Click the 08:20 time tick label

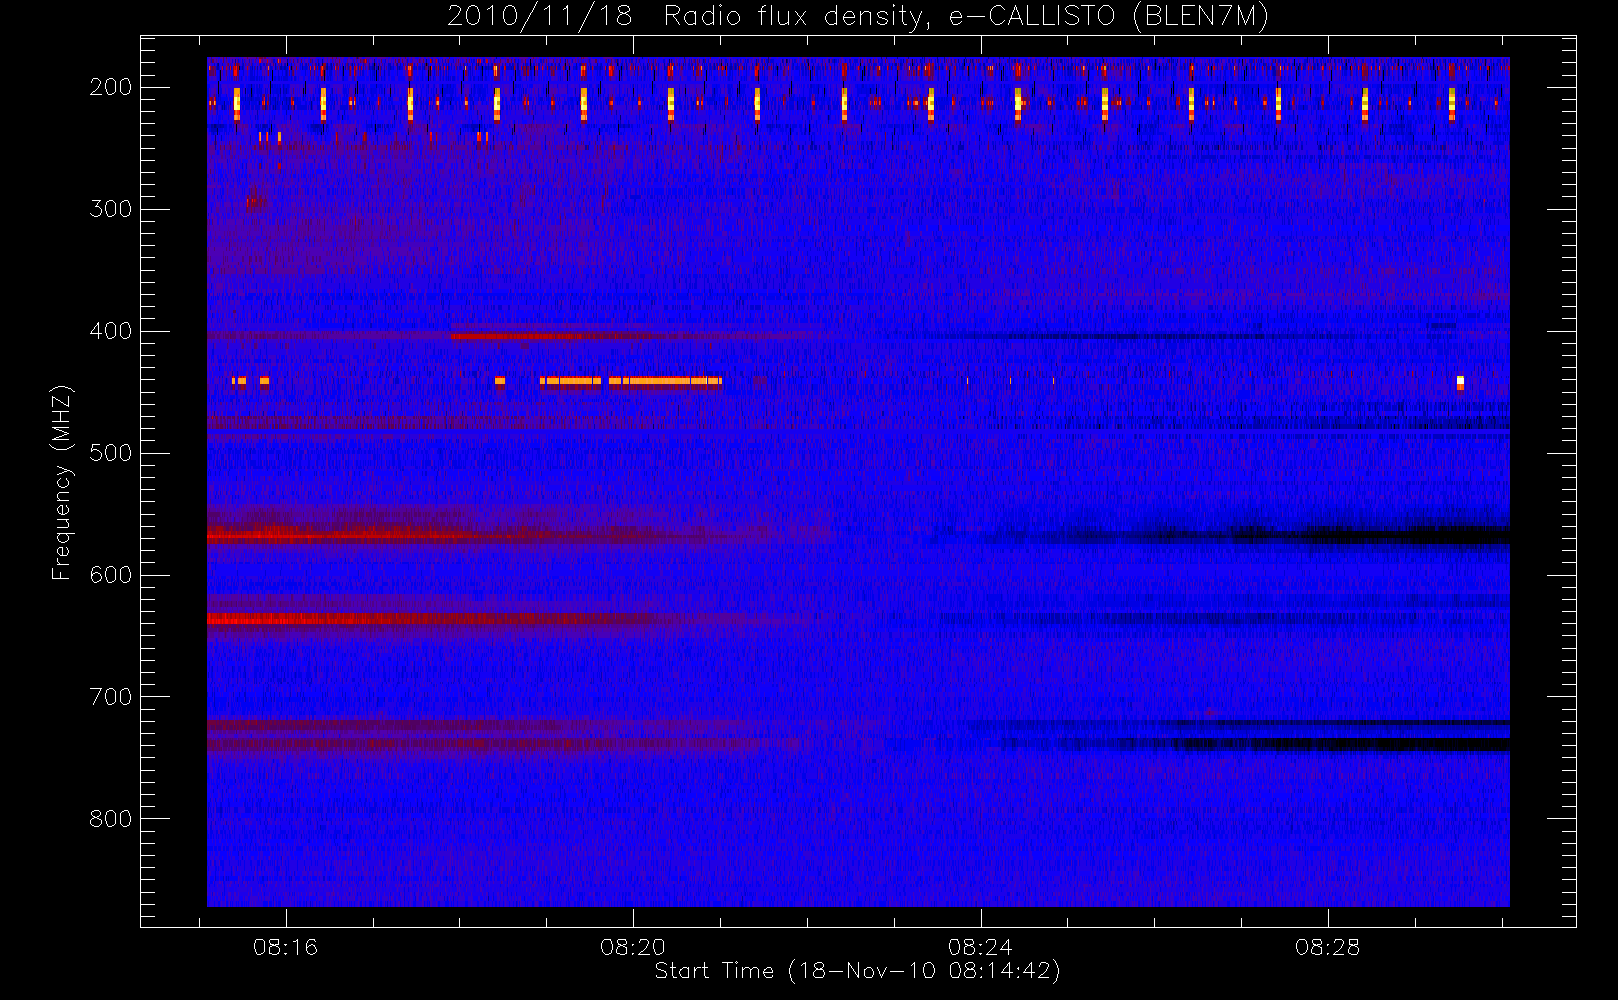click(633, 947)
